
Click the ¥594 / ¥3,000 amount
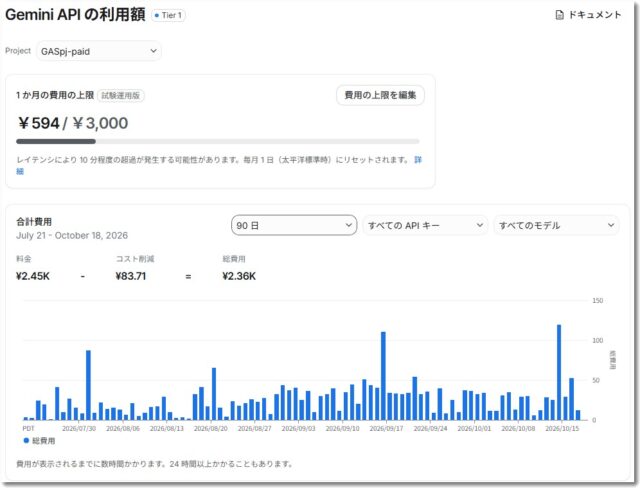[x=73, y=123]
